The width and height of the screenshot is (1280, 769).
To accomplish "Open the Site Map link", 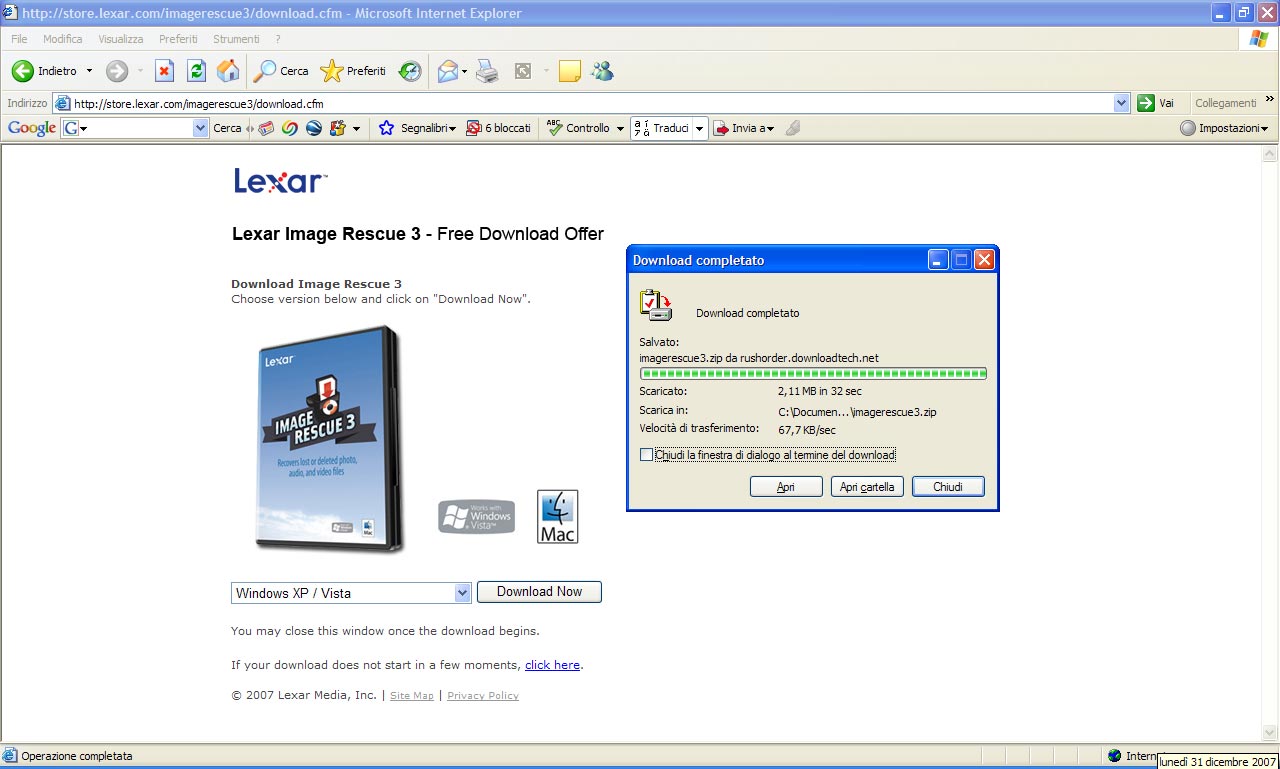I will point(412,696).
